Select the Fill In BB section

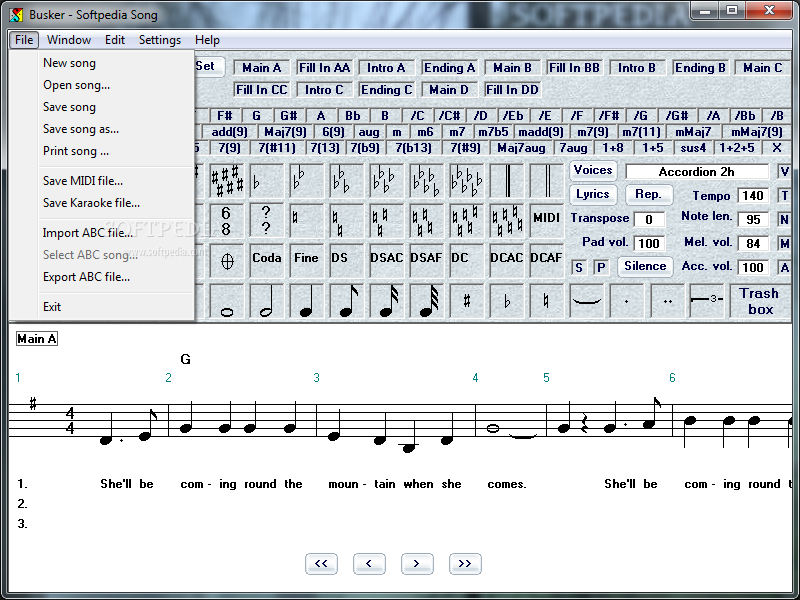coord(574,68)
